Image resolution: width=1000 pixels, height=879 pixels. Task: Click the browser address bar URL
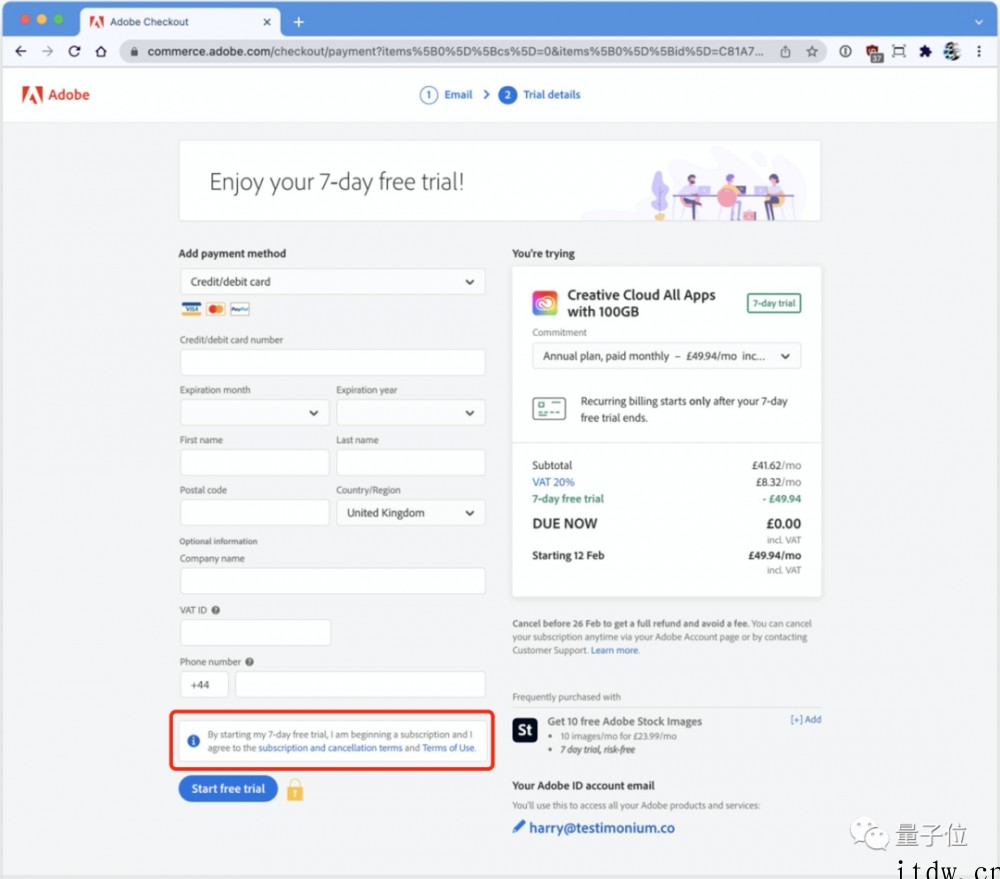[x=455, y=52]
